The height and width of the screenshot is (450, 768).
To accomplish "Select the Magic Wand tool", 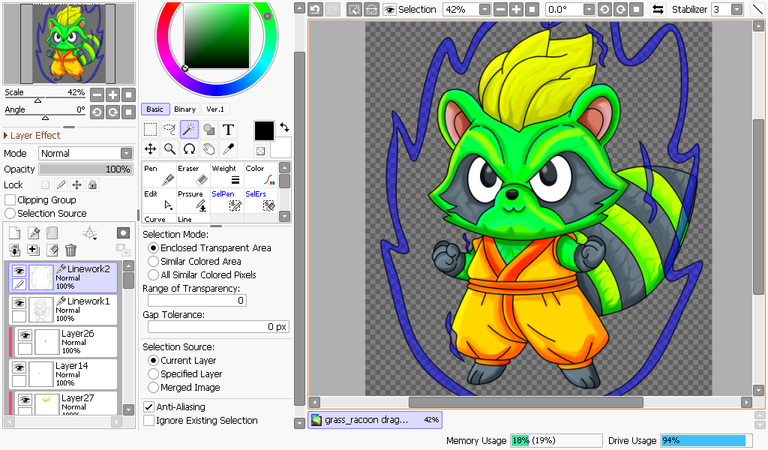I will click(189, 130).
